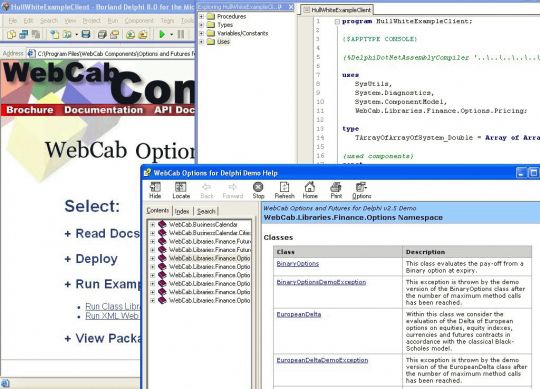This screenshot has width=540, height=389.
Task: Click the Refresh icon in the help window
Action: (x=284, y=190)
